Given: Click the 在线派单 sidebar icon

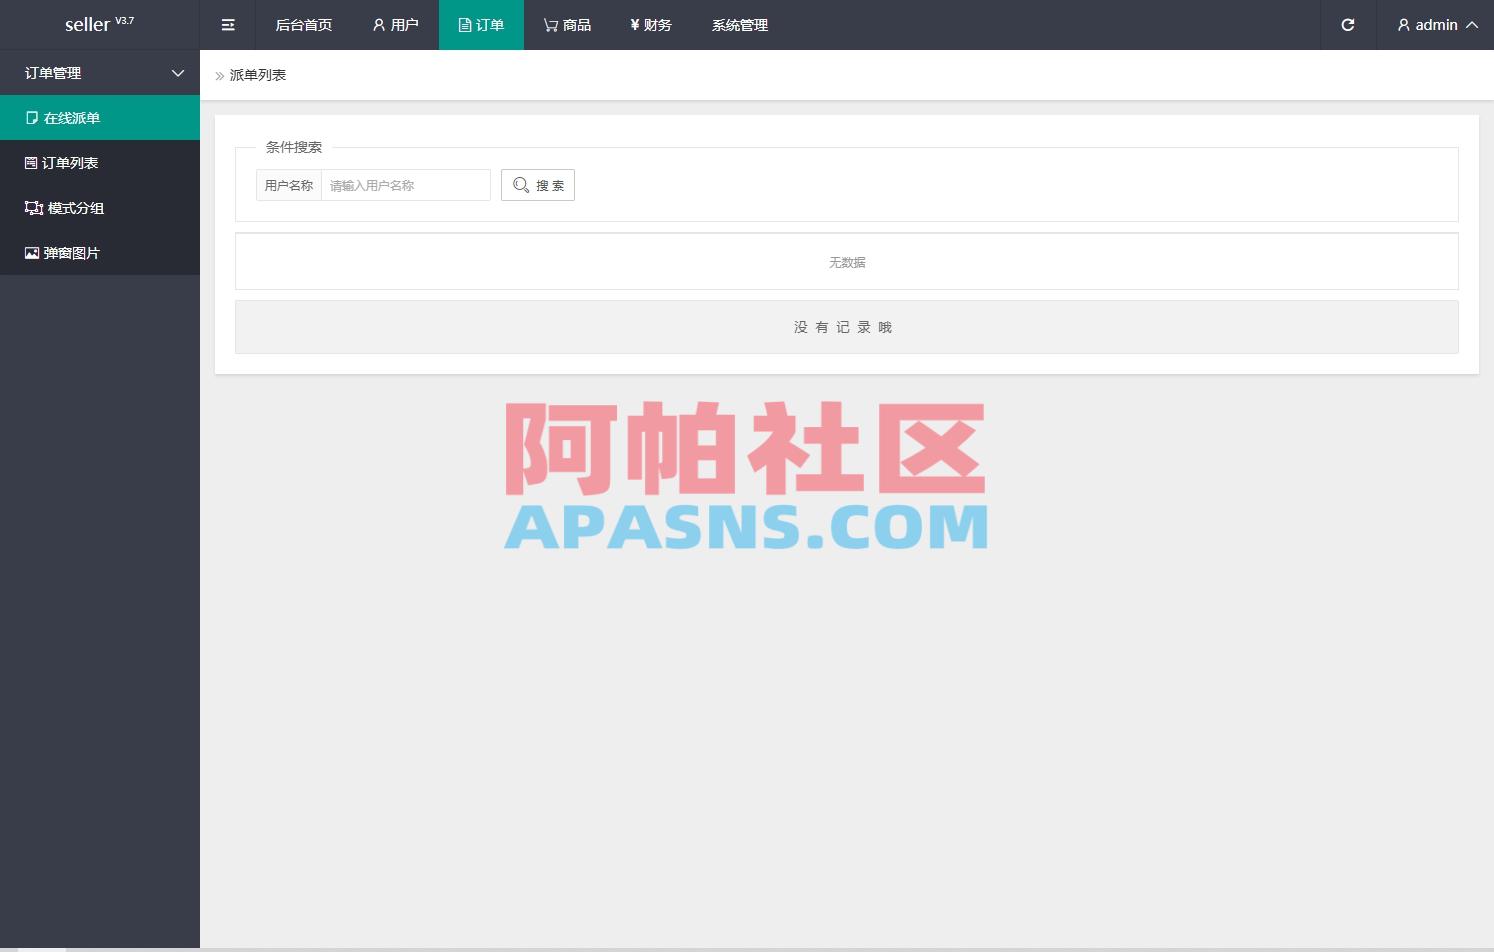Looking at the screenshot, I should (x=31, y=117).
